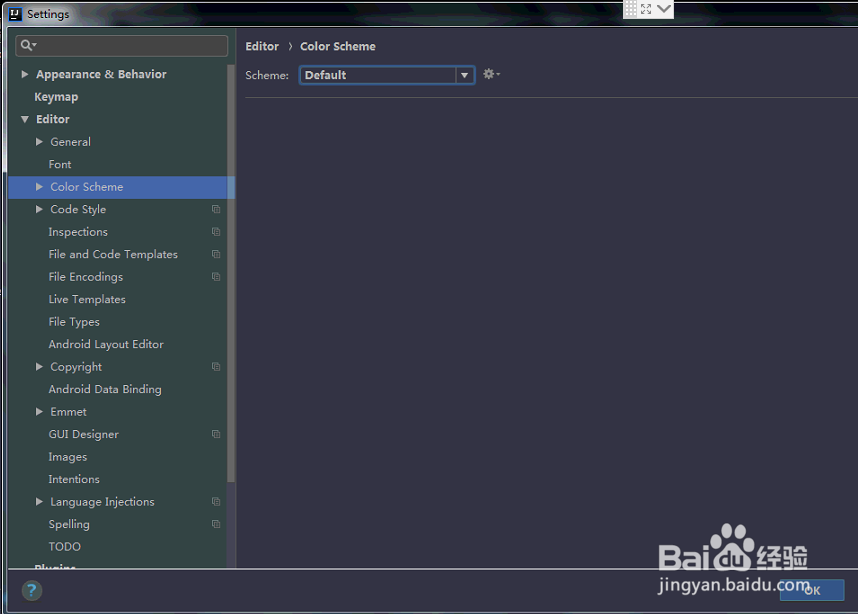Image resolution: width=858 pixels, height=614 pixels.
Task: Open Spelling settings page
Action: coord(69,524)
